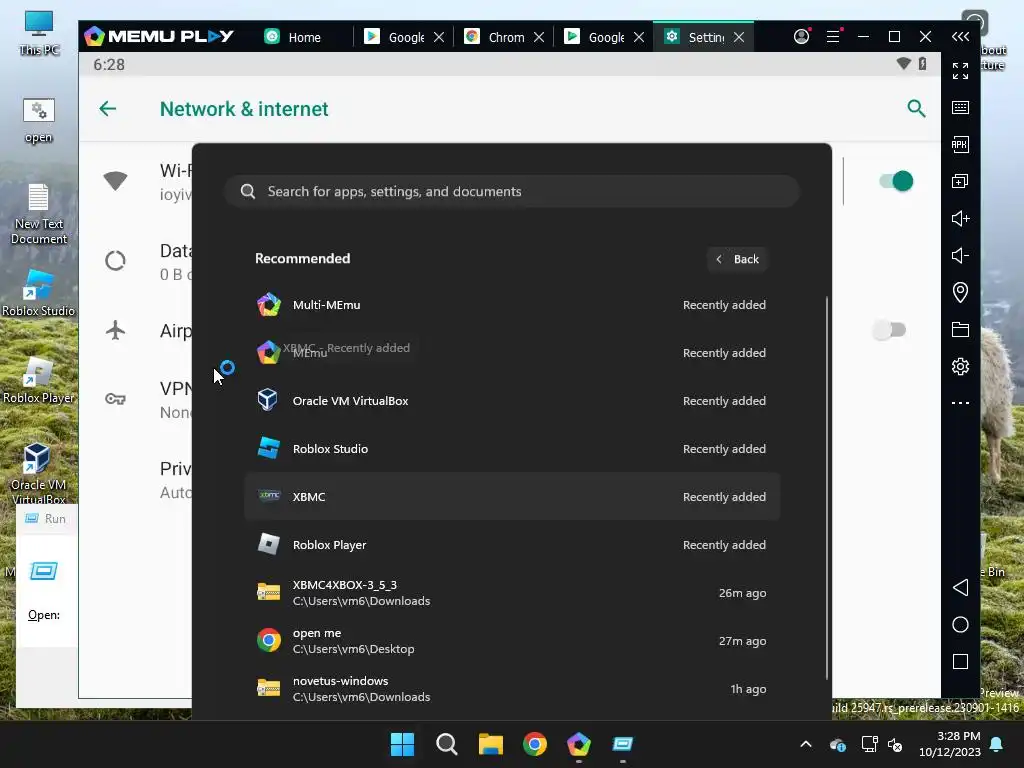Open the shared folder icon in MEmu sidebar
This screenshot has width=1024, height=768.
click(x=960, y=329)
